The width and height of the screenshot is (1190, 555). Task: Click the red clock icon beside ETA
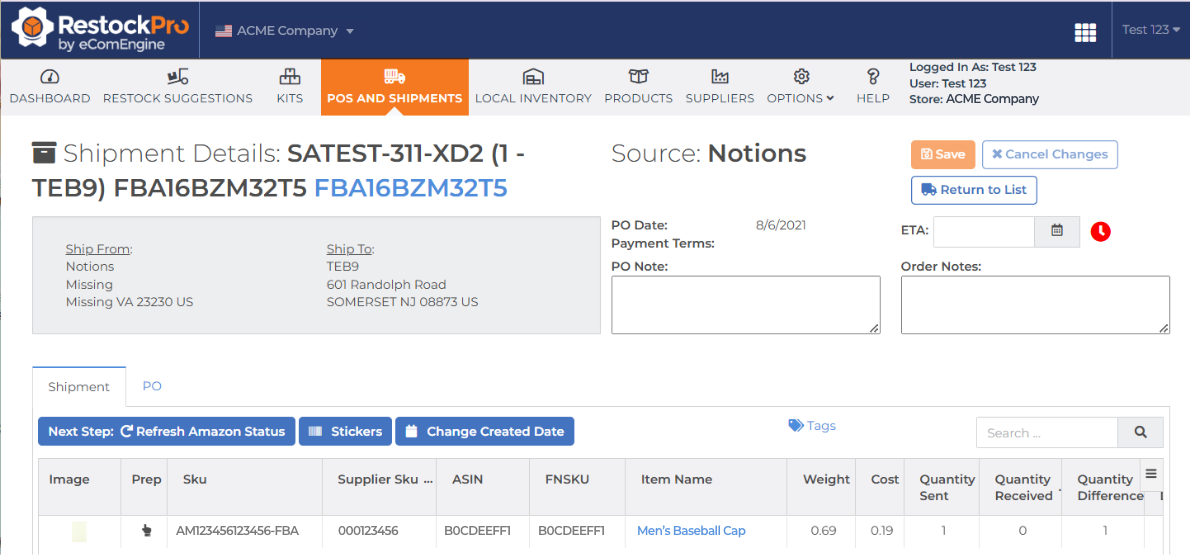tap(1100, 231)
